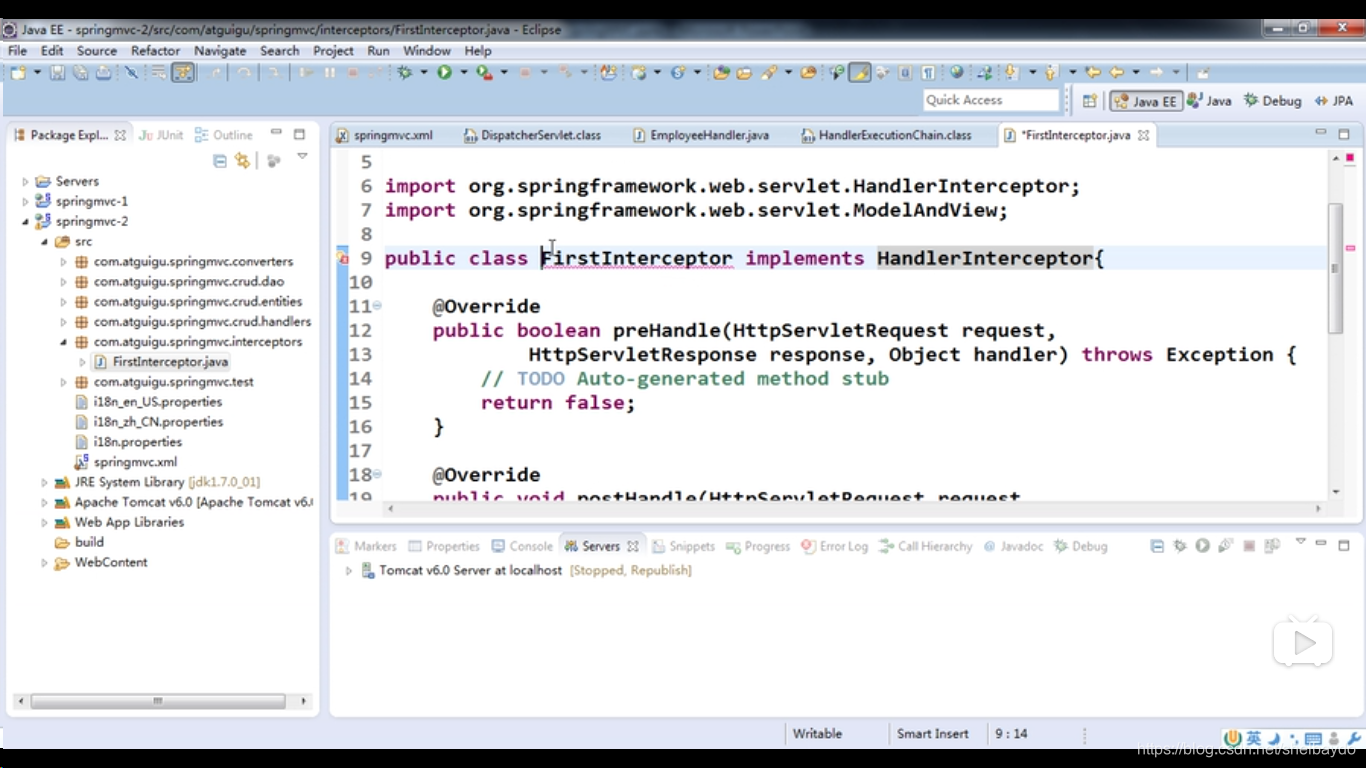The height and width of the screenshot is (768, 1366).
Task: Toggle Mark Occurrences highlighter button
Action: click(x=860, y=72)
